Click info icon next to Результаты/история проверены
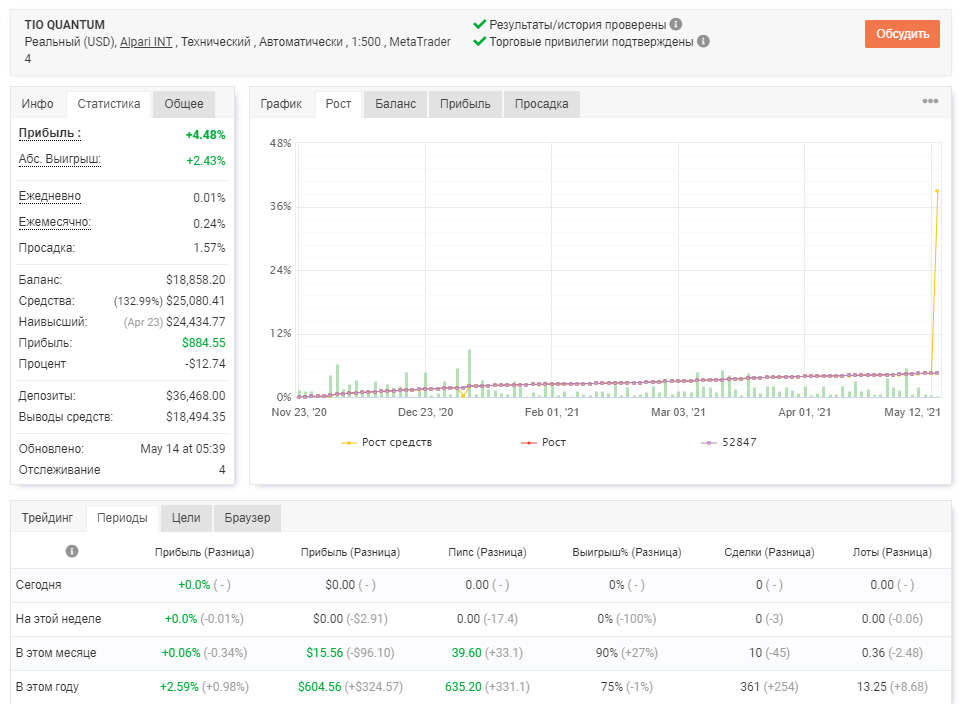This screenshot has height=704, width=959. tap(676, 24)
